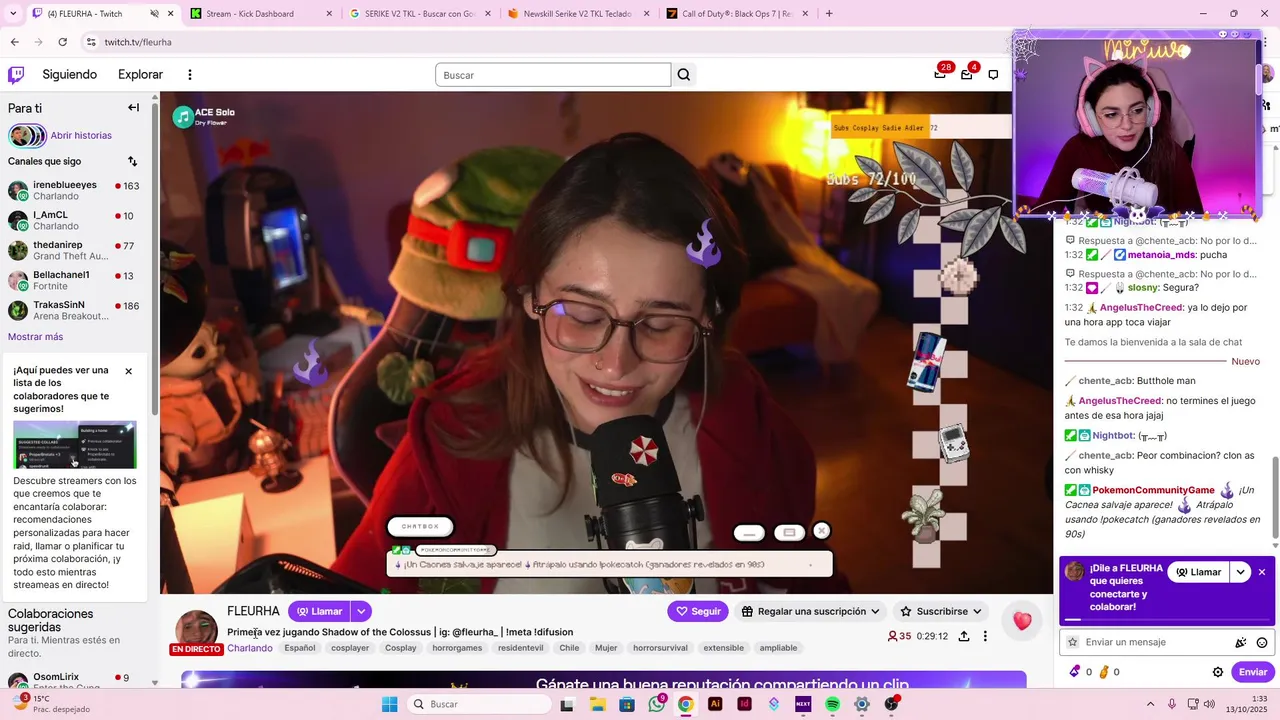
Task: Open Bellachanel1 channel in sidebar
Action: [x=74, y=280]
